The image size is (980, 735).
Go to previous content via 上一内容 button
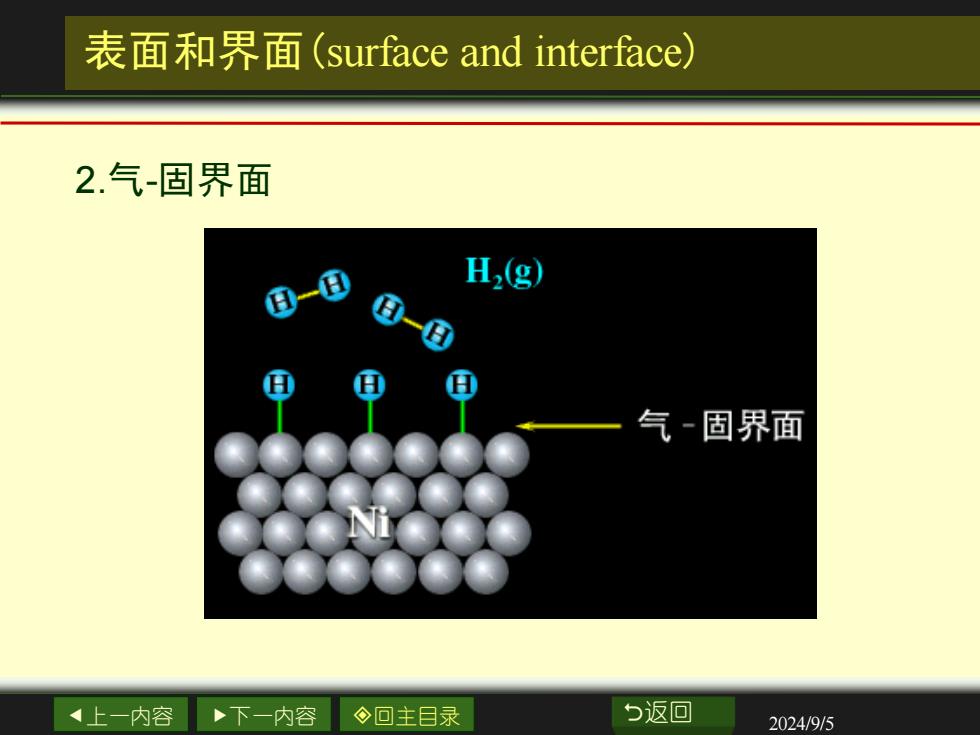coord(121,714)
